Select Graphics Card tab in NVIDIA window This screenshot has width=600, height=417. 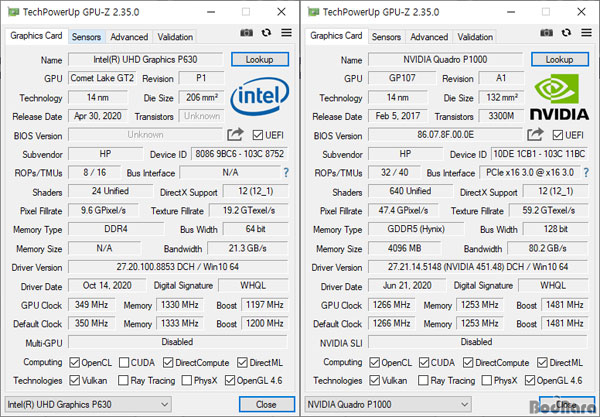point(336,36)
